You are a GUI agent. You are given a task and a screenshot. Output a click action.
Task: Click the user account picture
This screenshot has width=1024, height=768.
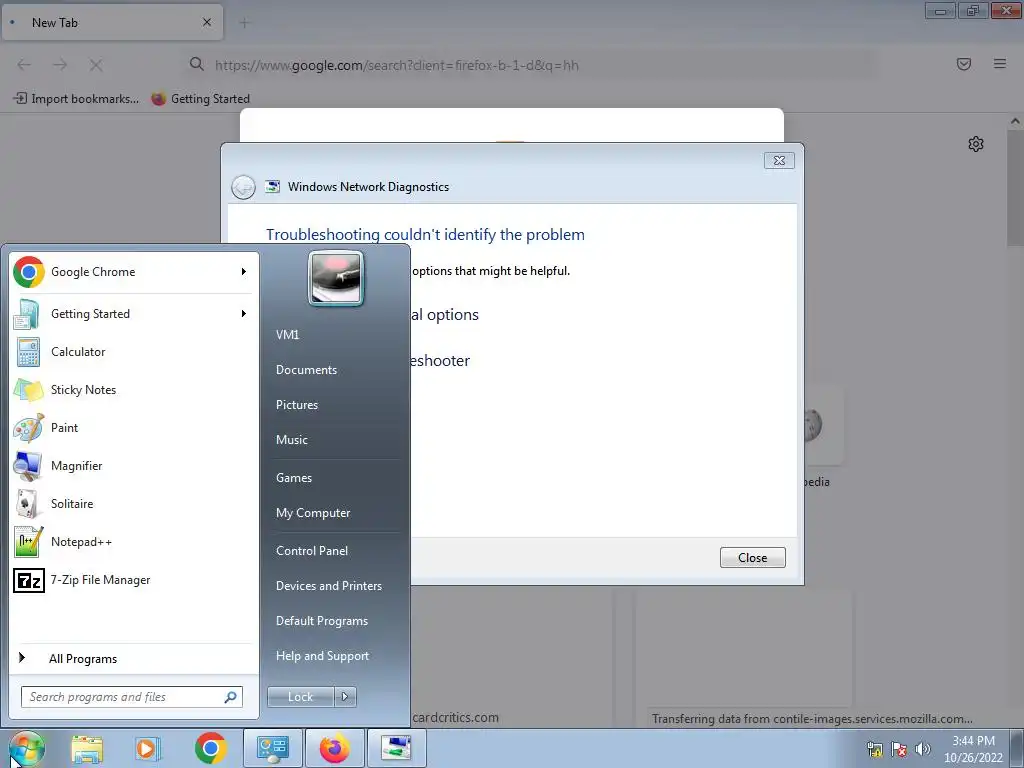pyautogui.click(x=336, y=278)
